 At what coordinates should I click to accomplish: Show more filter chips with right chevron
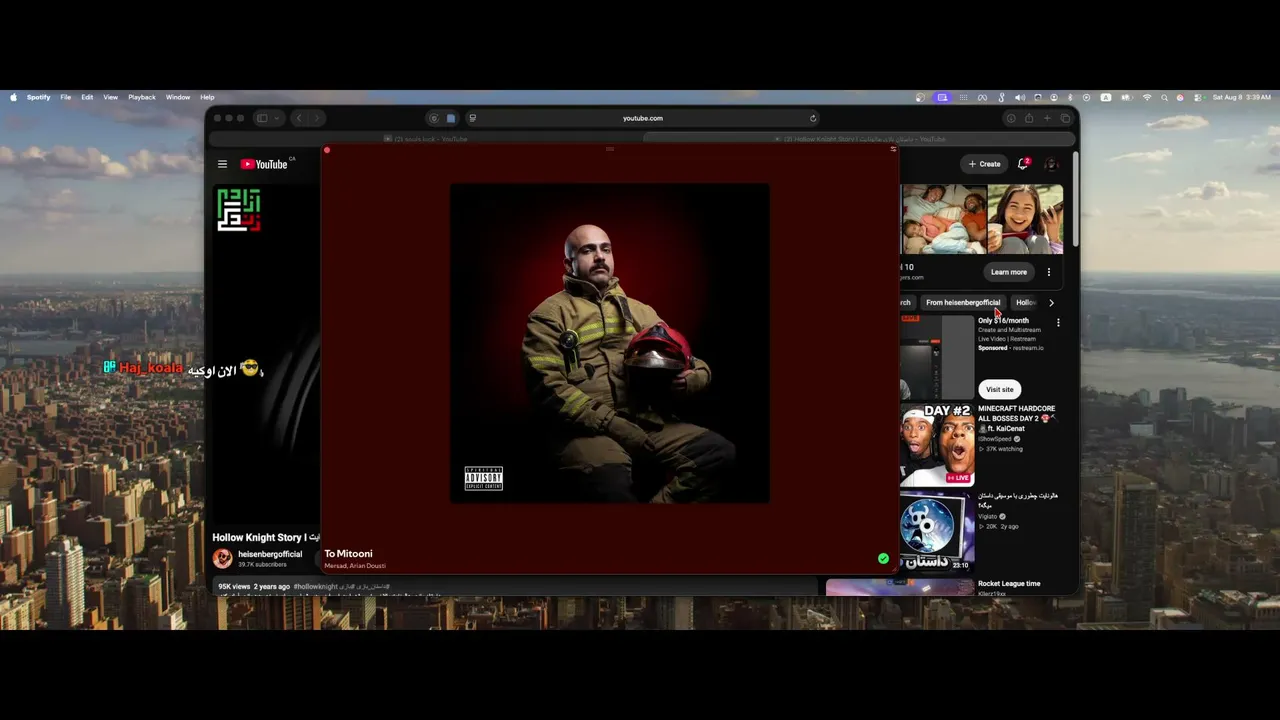pos(1051,302)
